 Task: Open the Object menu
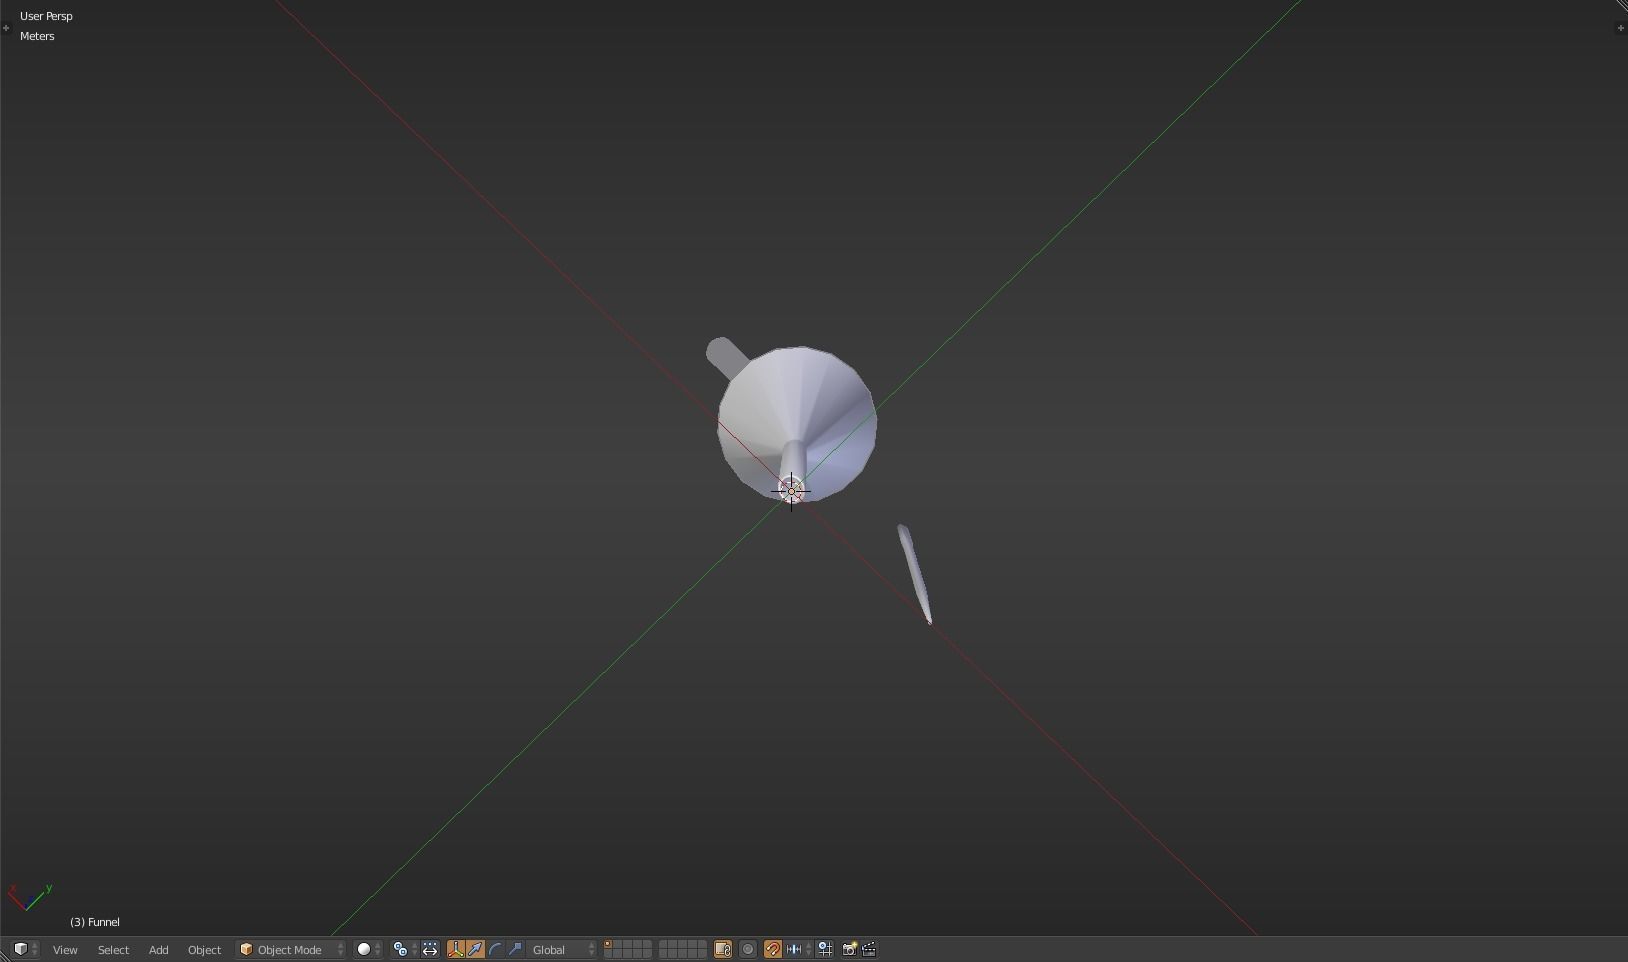[204, 949]
